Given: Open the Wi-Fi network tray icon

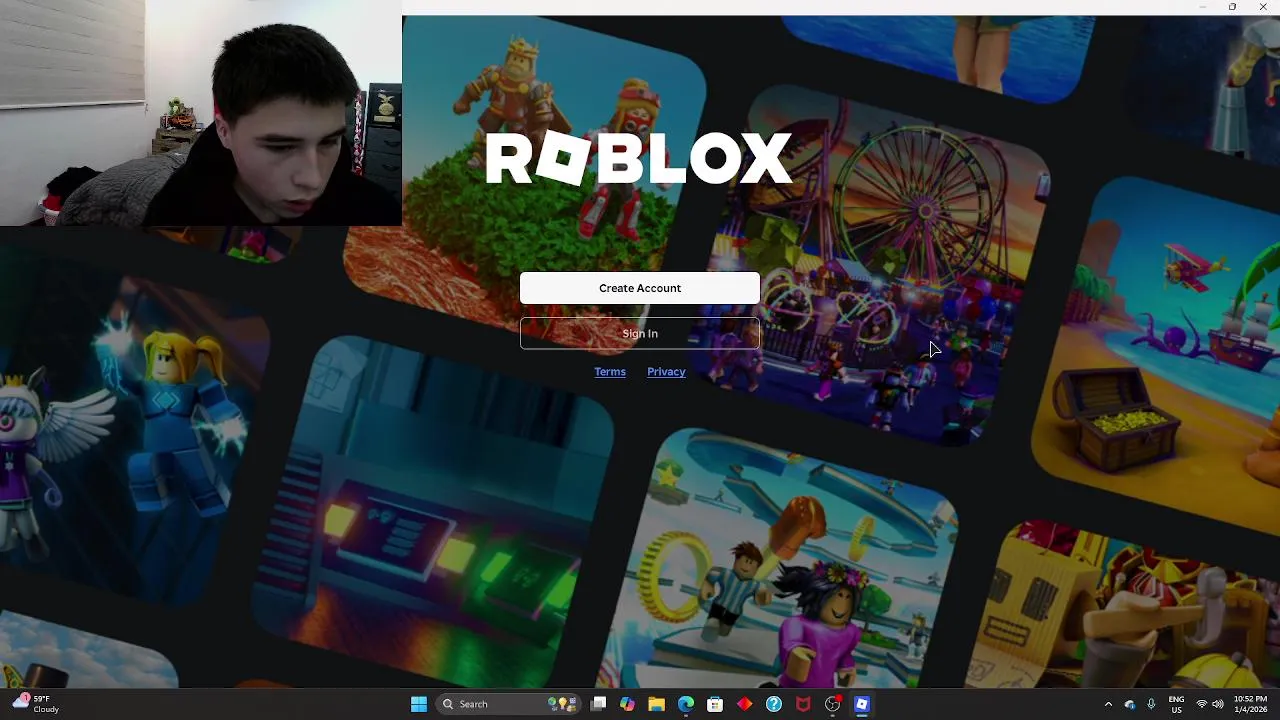Looking at the screenshot, I should click(x=1202, y=704).
